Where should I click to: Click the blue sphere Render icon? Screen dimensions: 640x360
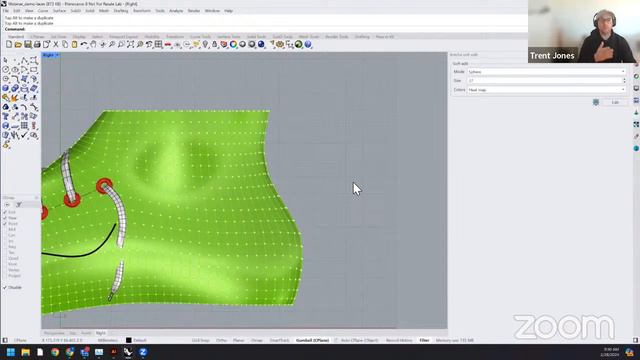pyautogui.click(x=261, y=44)
